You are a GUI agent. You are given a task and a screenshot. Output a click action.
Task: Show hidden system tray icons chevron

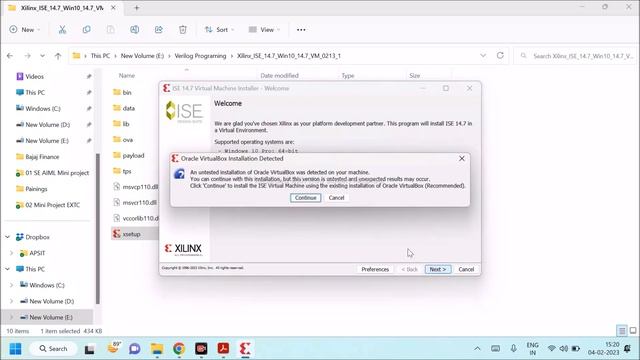(x=477, y=349)
